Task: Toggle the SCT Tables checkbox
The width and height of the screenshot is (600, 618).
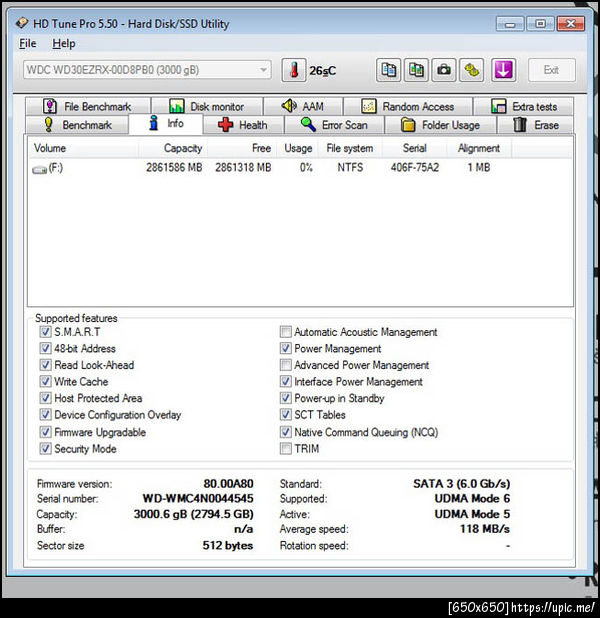Action: (x=286, y=414)
